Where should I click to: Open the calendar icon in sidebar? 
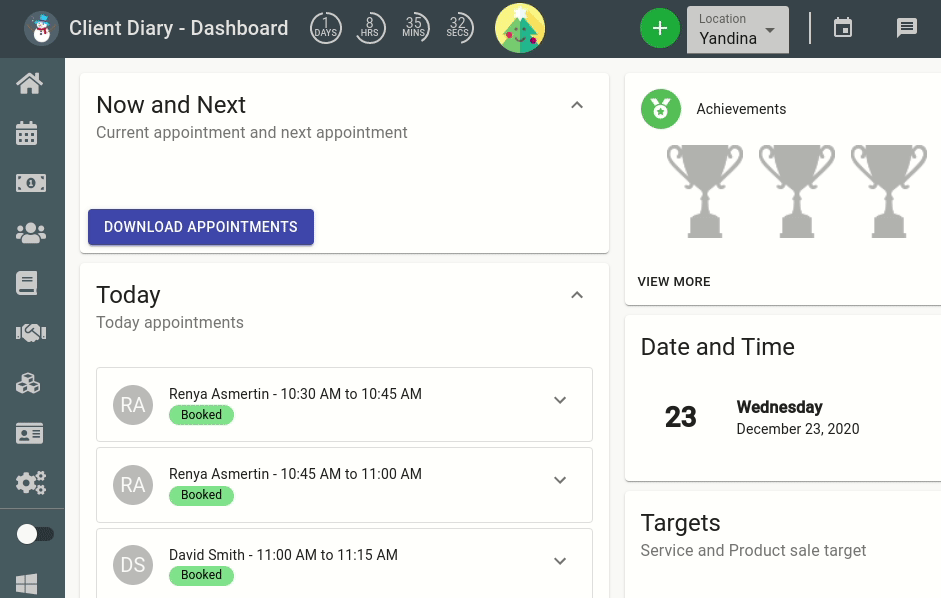coord(27,133)
